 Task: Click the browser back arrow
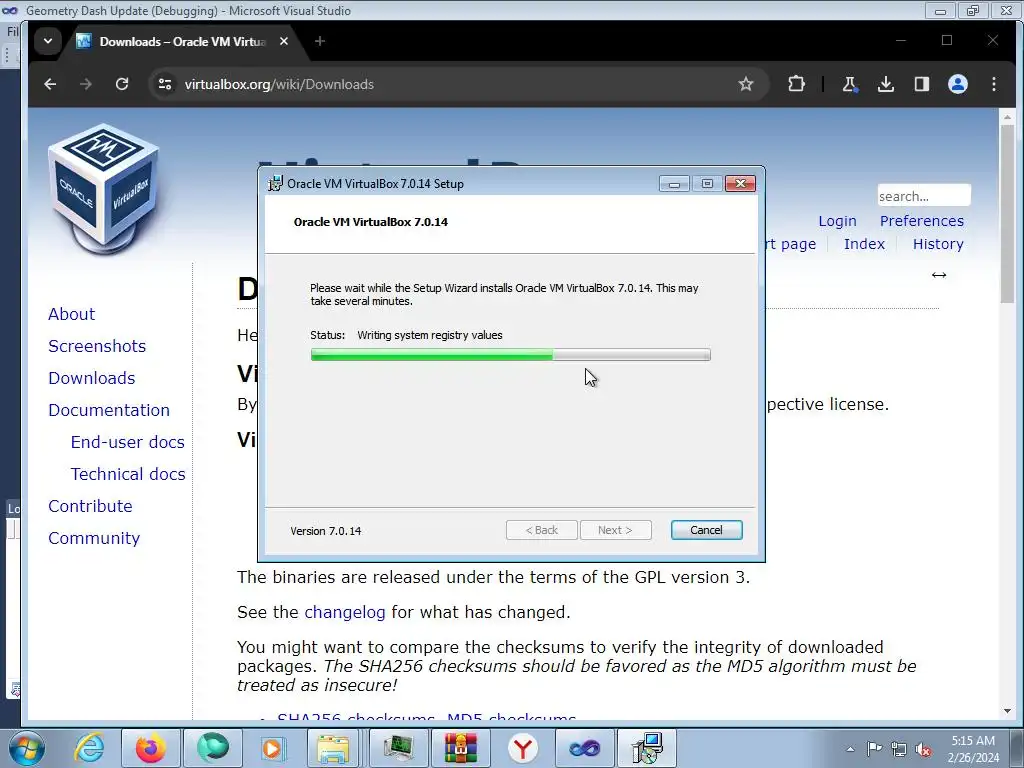point(50,84)
